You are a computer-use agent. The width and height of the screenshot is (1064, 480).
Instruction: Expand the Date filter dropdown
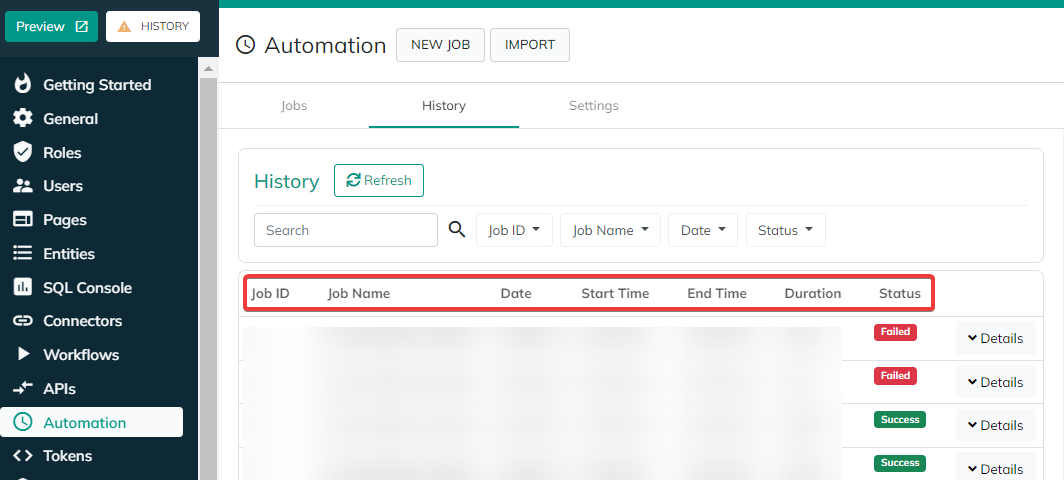(702, 230)
